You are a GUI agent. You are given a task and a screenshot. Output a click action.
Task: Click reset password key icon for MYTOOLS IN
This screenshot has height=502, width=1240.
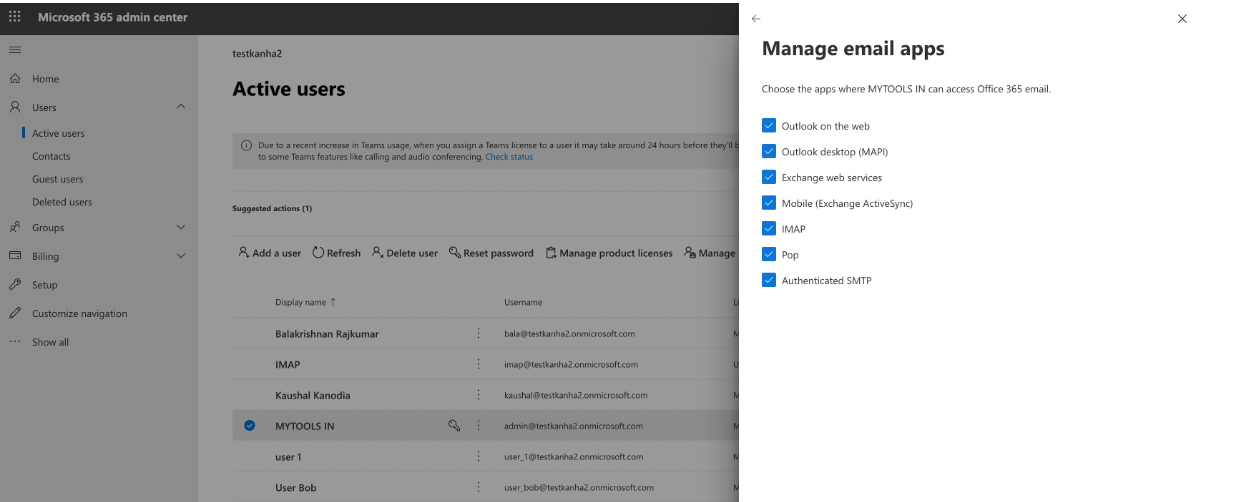tap(454, 426)
